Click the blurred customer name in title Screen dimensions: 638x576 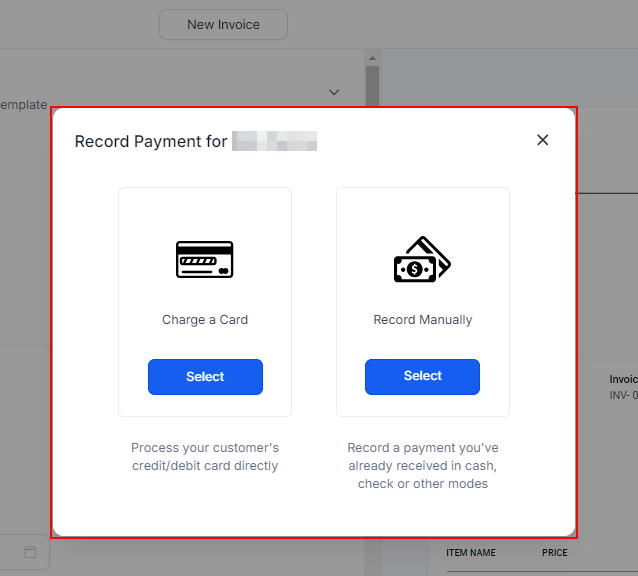point(274,141)
